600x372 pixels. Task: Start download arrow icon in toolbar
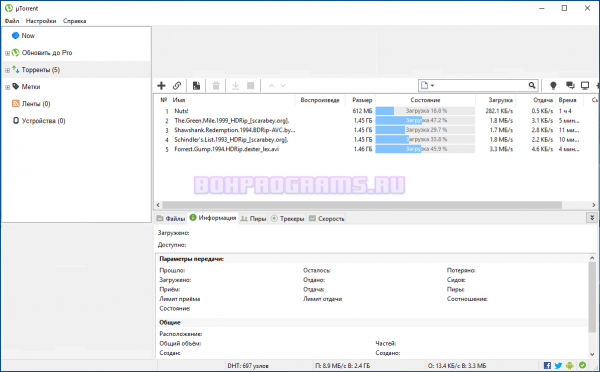tap(235, 86)
